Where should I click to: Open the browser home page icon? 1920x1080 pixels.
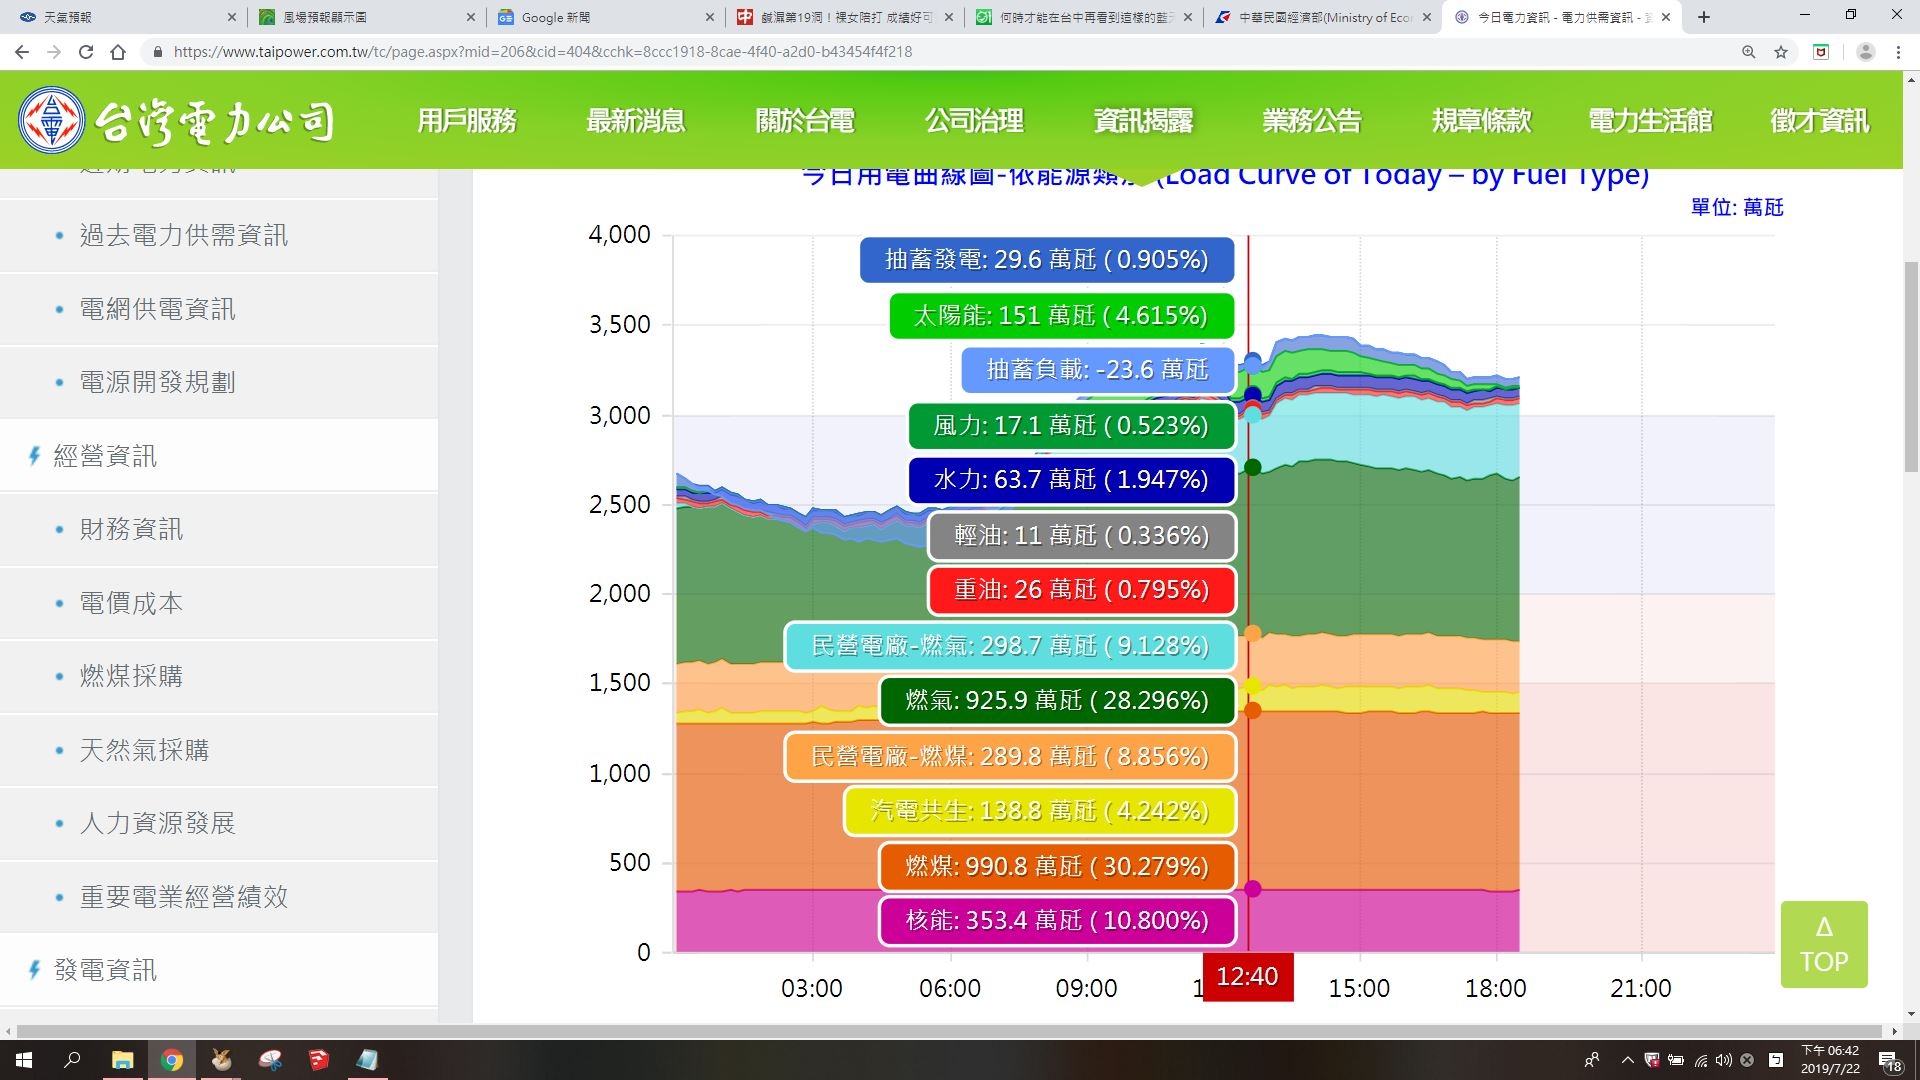coord(118,52)
